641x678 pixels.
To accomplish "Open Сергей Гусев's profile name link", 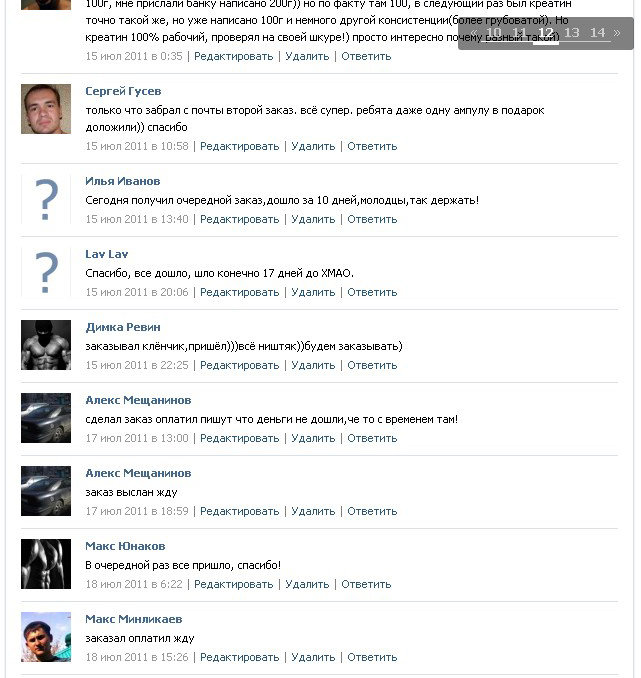I will pos(123,91).
